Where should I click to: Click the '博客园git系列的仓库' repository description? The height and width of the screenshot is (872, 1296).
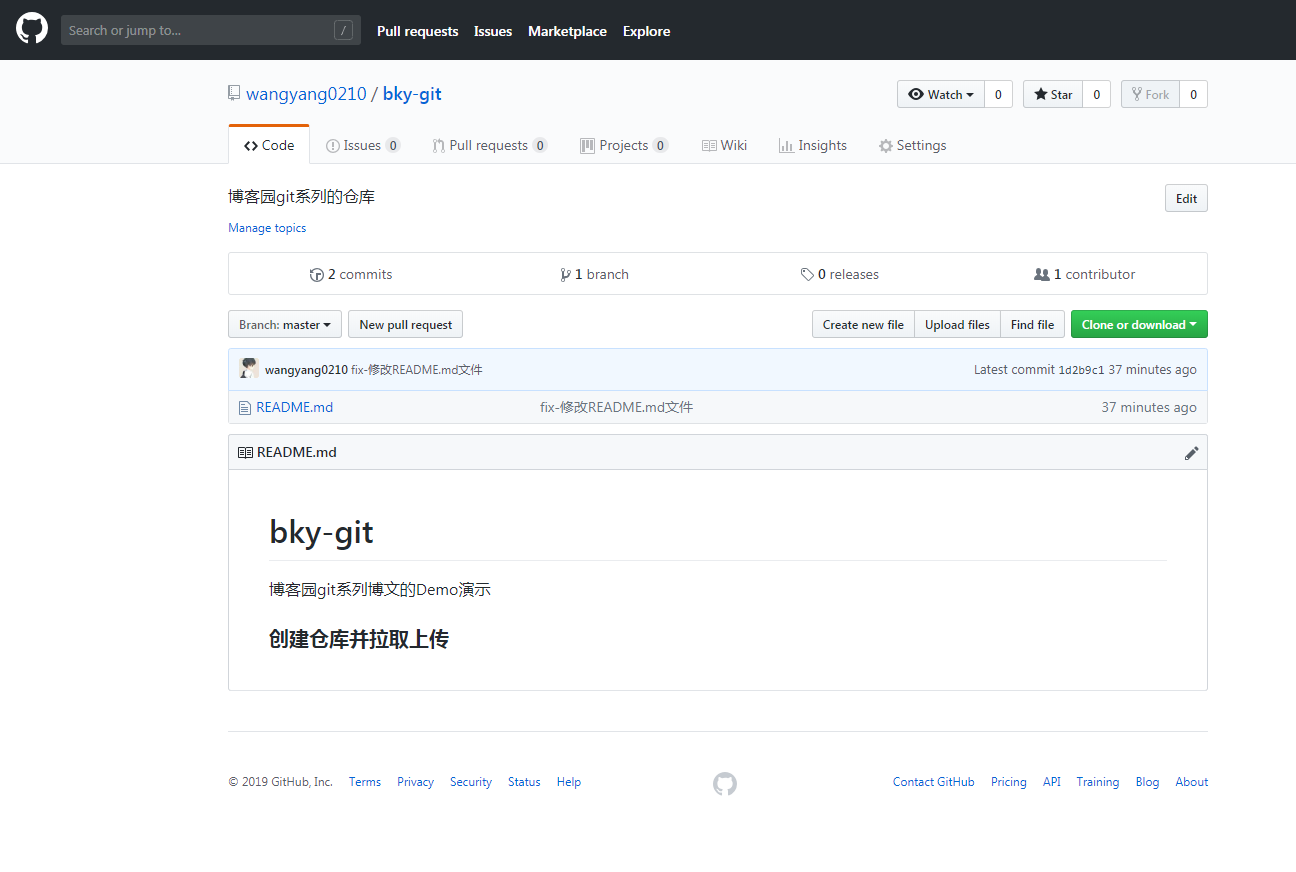coord(302,197)
